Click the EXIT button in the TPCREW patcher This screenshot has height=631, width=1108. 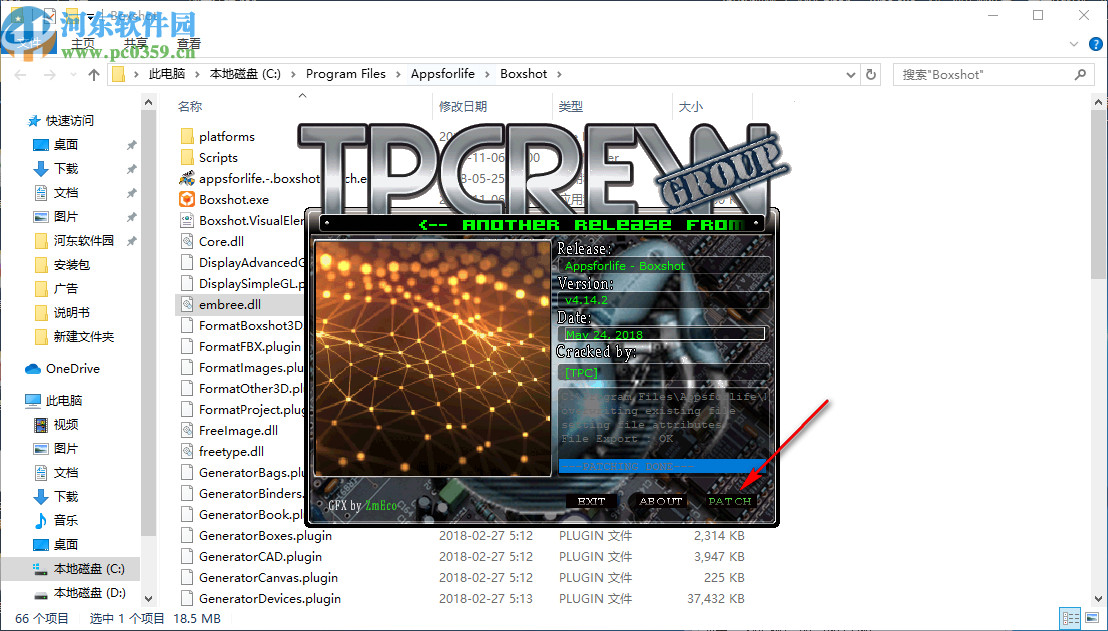point(591,501)
